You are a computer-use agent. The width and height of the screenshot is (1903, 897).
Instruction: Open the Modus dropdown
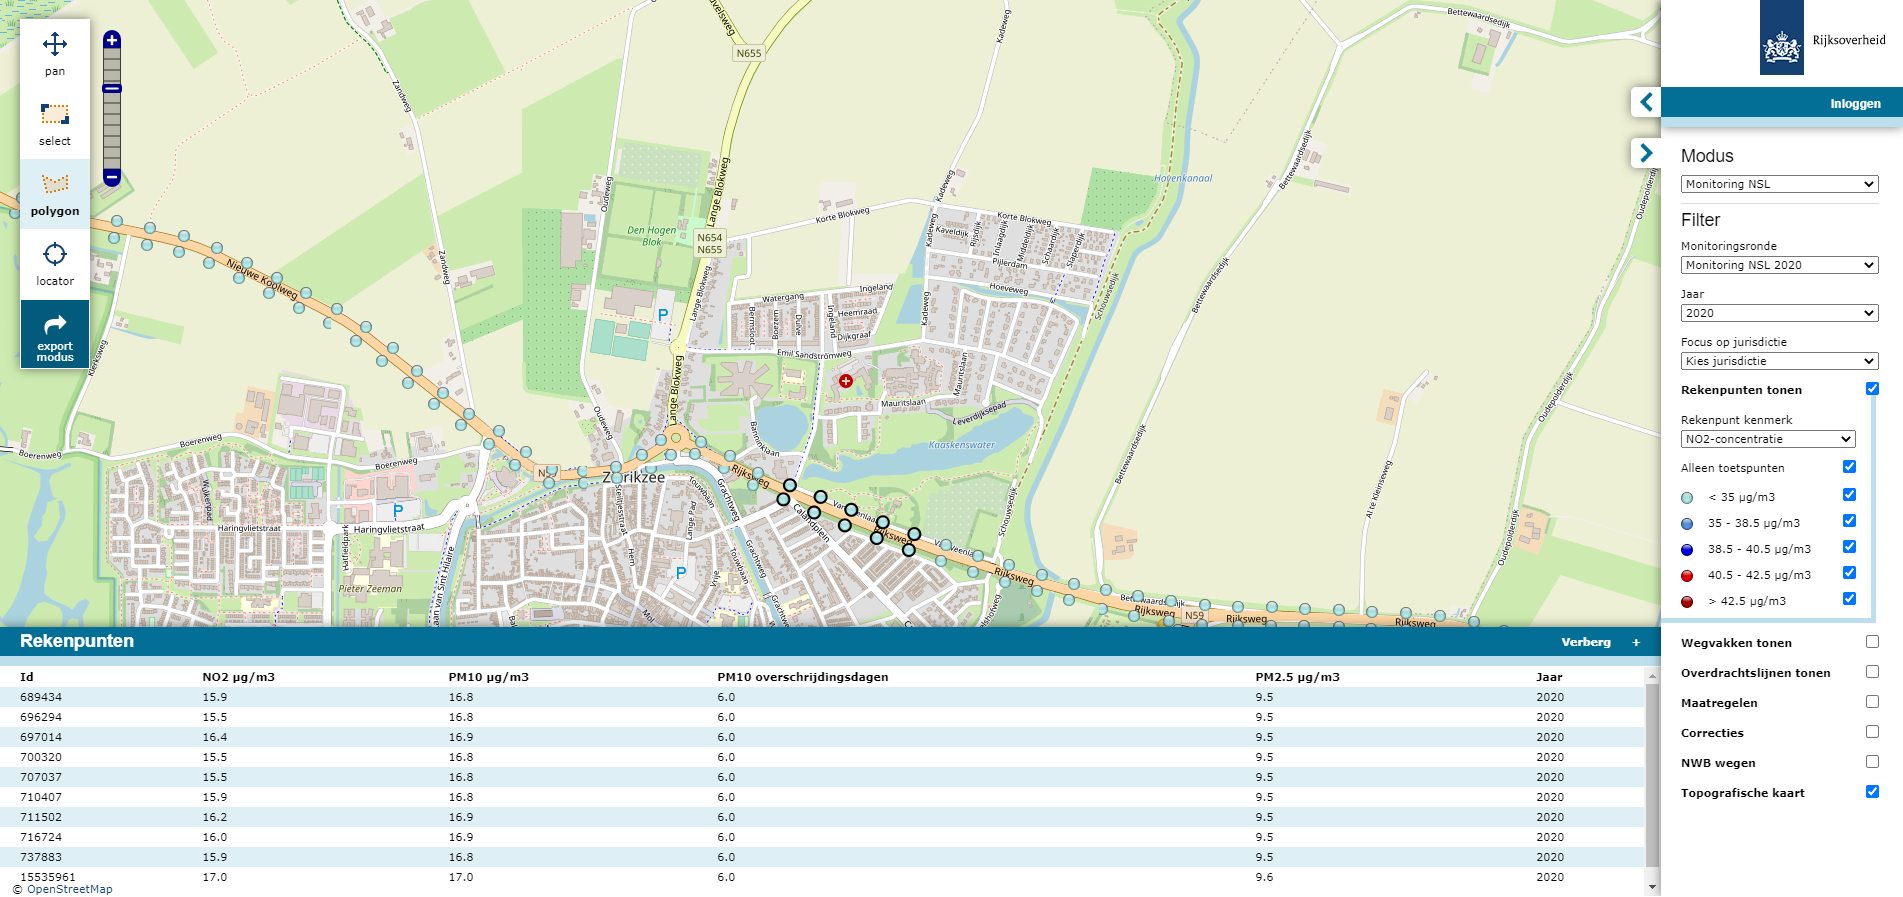pyautogui.click(x=1779, y=184)
